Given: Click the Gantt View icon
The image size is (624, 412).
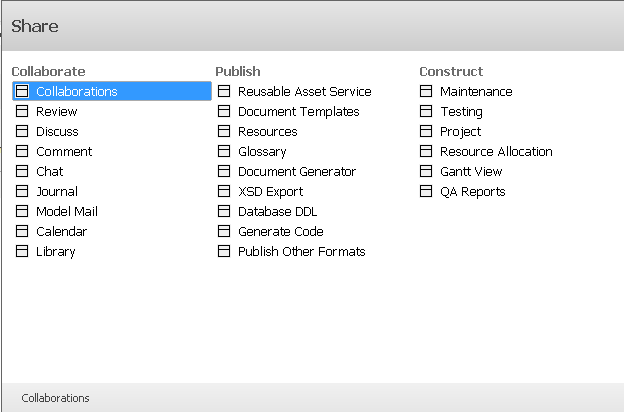Looking at the screenshot, I should click(426, 172).
